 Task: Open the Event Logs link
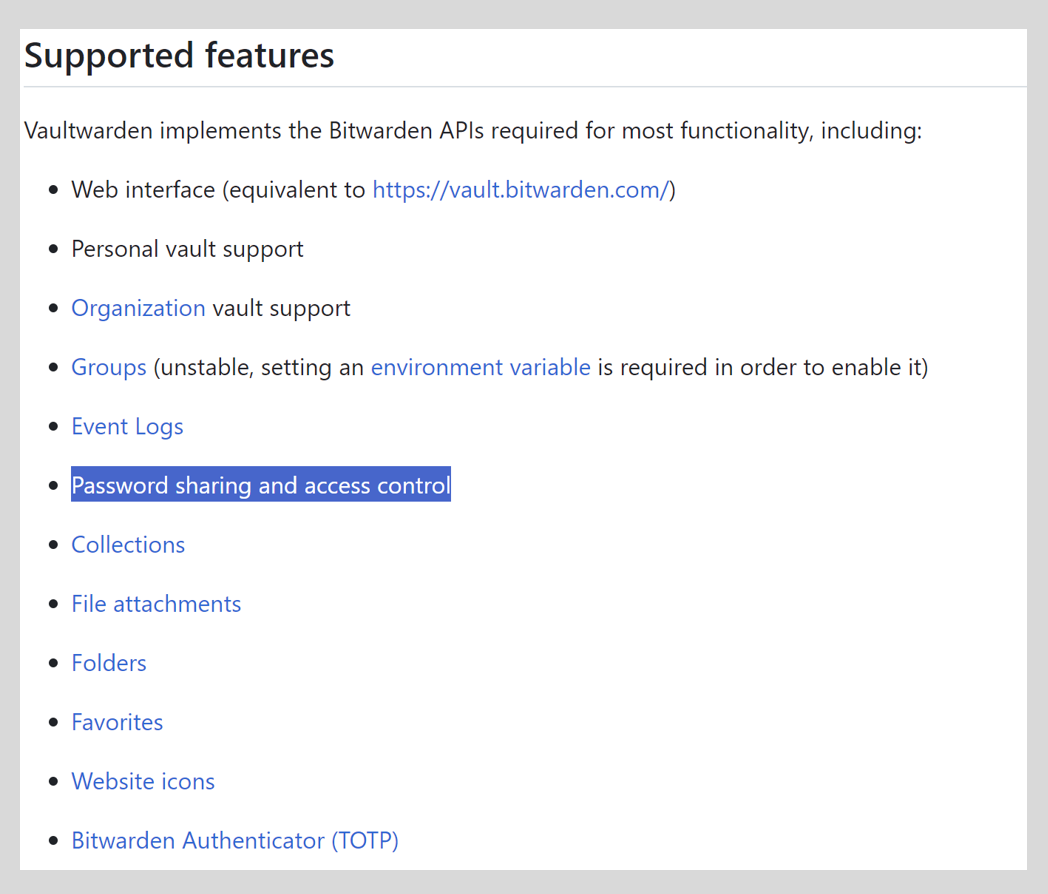tap(127, 426)
